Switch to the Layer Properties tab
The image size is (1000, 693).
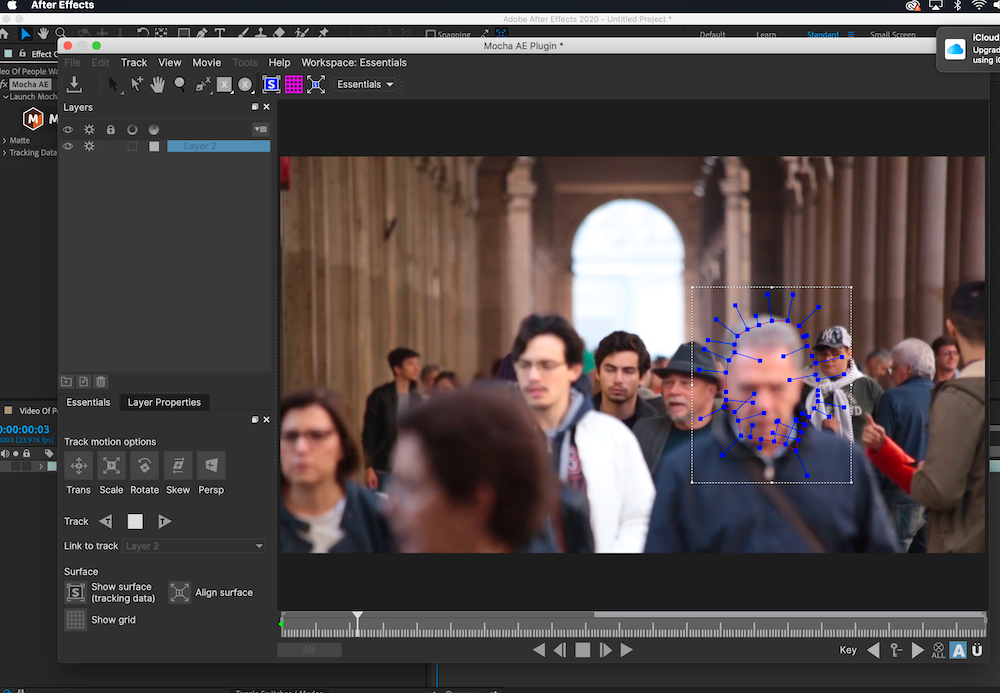(164, 402)
